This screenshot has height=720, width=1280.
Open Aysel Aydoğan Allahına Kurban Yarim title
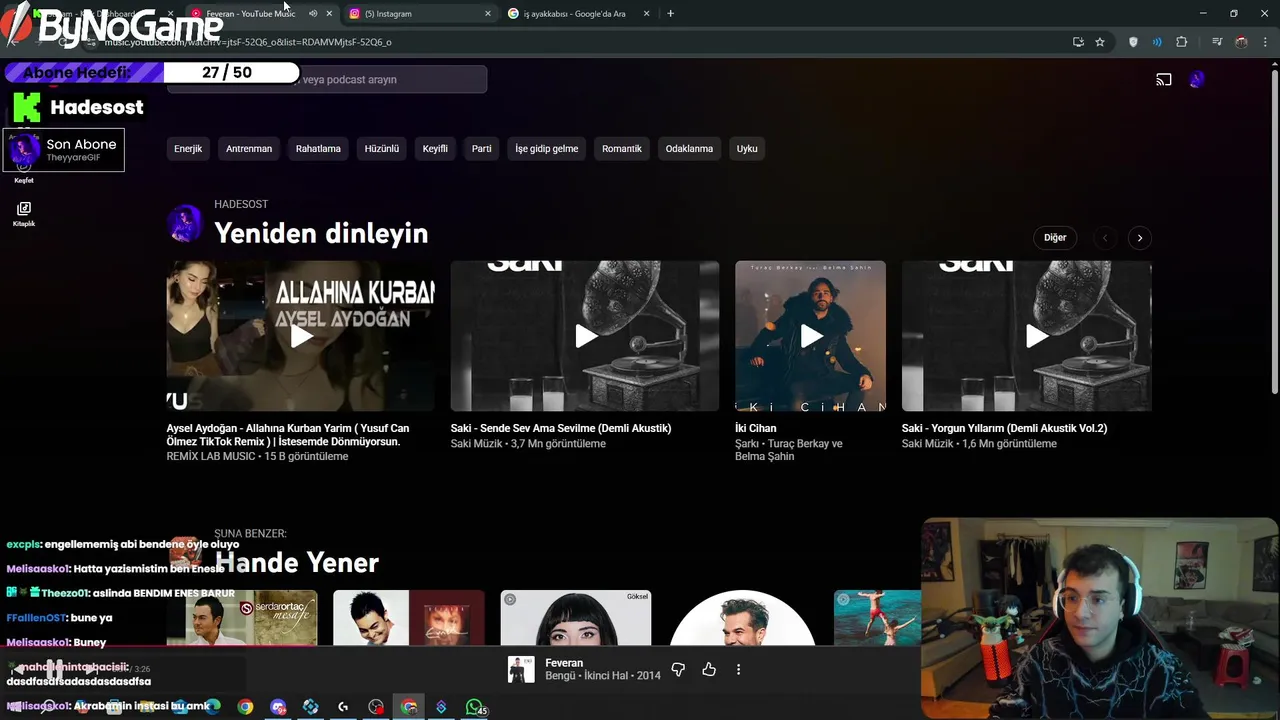(x=288, y=435)
